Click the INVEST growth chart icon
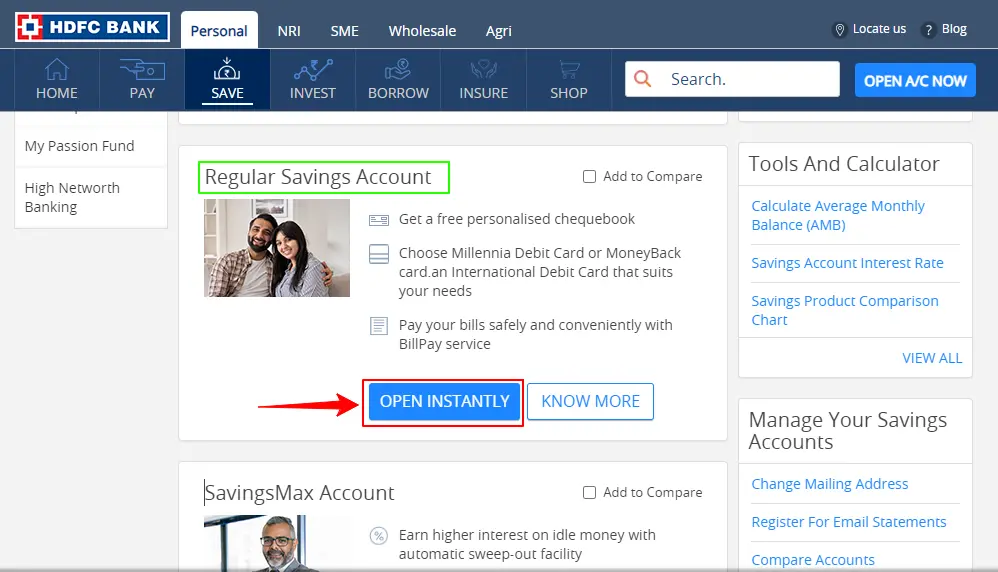The width and height of the screenshot is (998, 572). [313, 69]
